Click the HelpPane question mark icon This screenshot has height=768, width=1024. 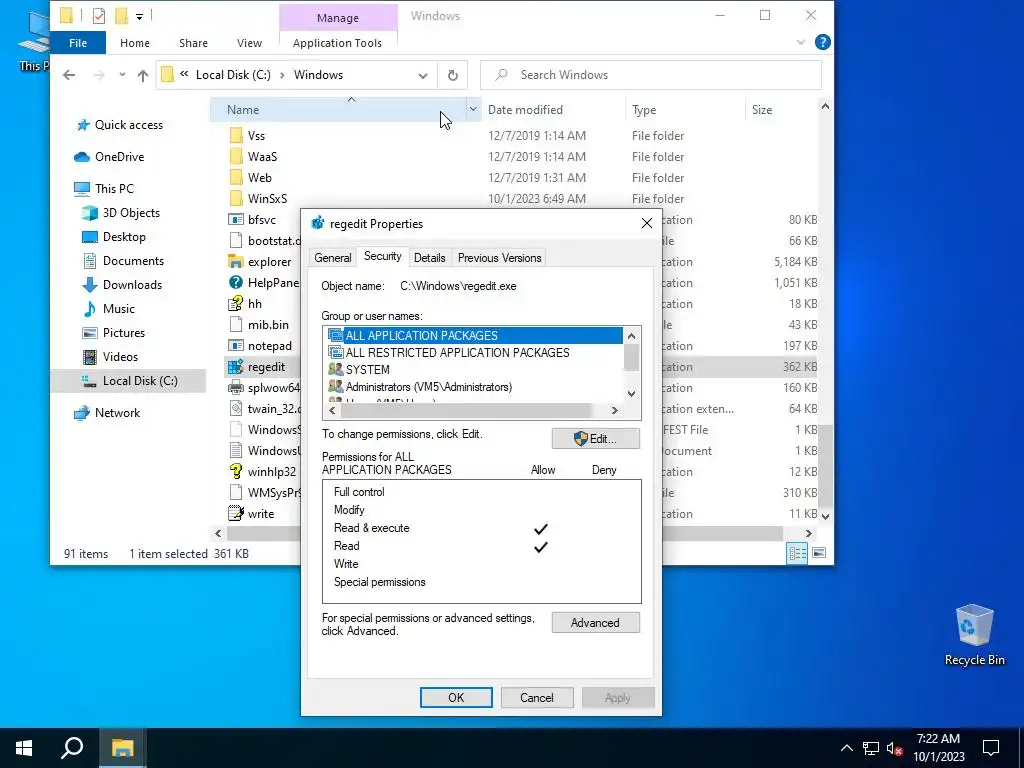point(236,283)
